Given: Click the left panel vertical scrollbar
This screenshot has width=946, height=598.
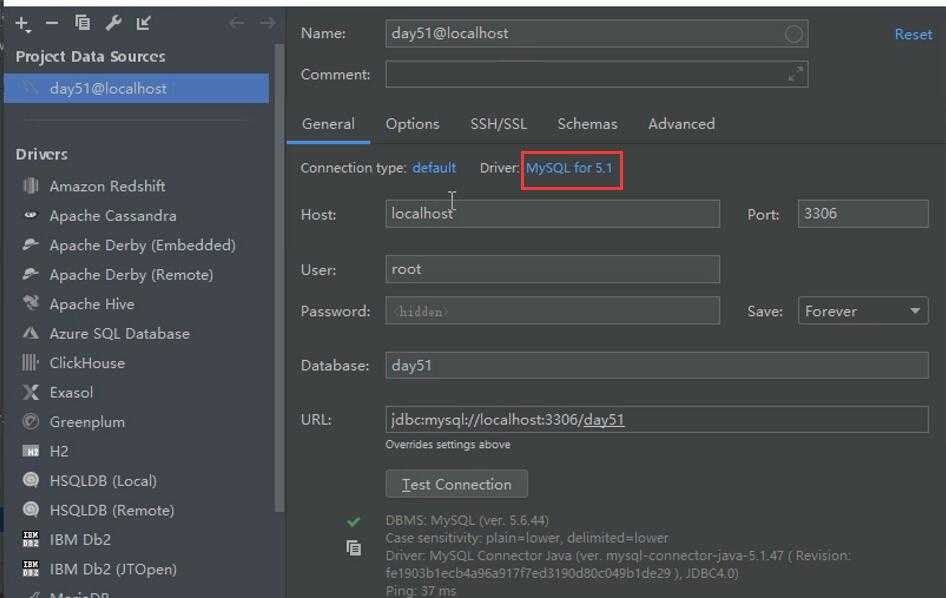Looking at the screenshot, I should [x=279, y=278].
